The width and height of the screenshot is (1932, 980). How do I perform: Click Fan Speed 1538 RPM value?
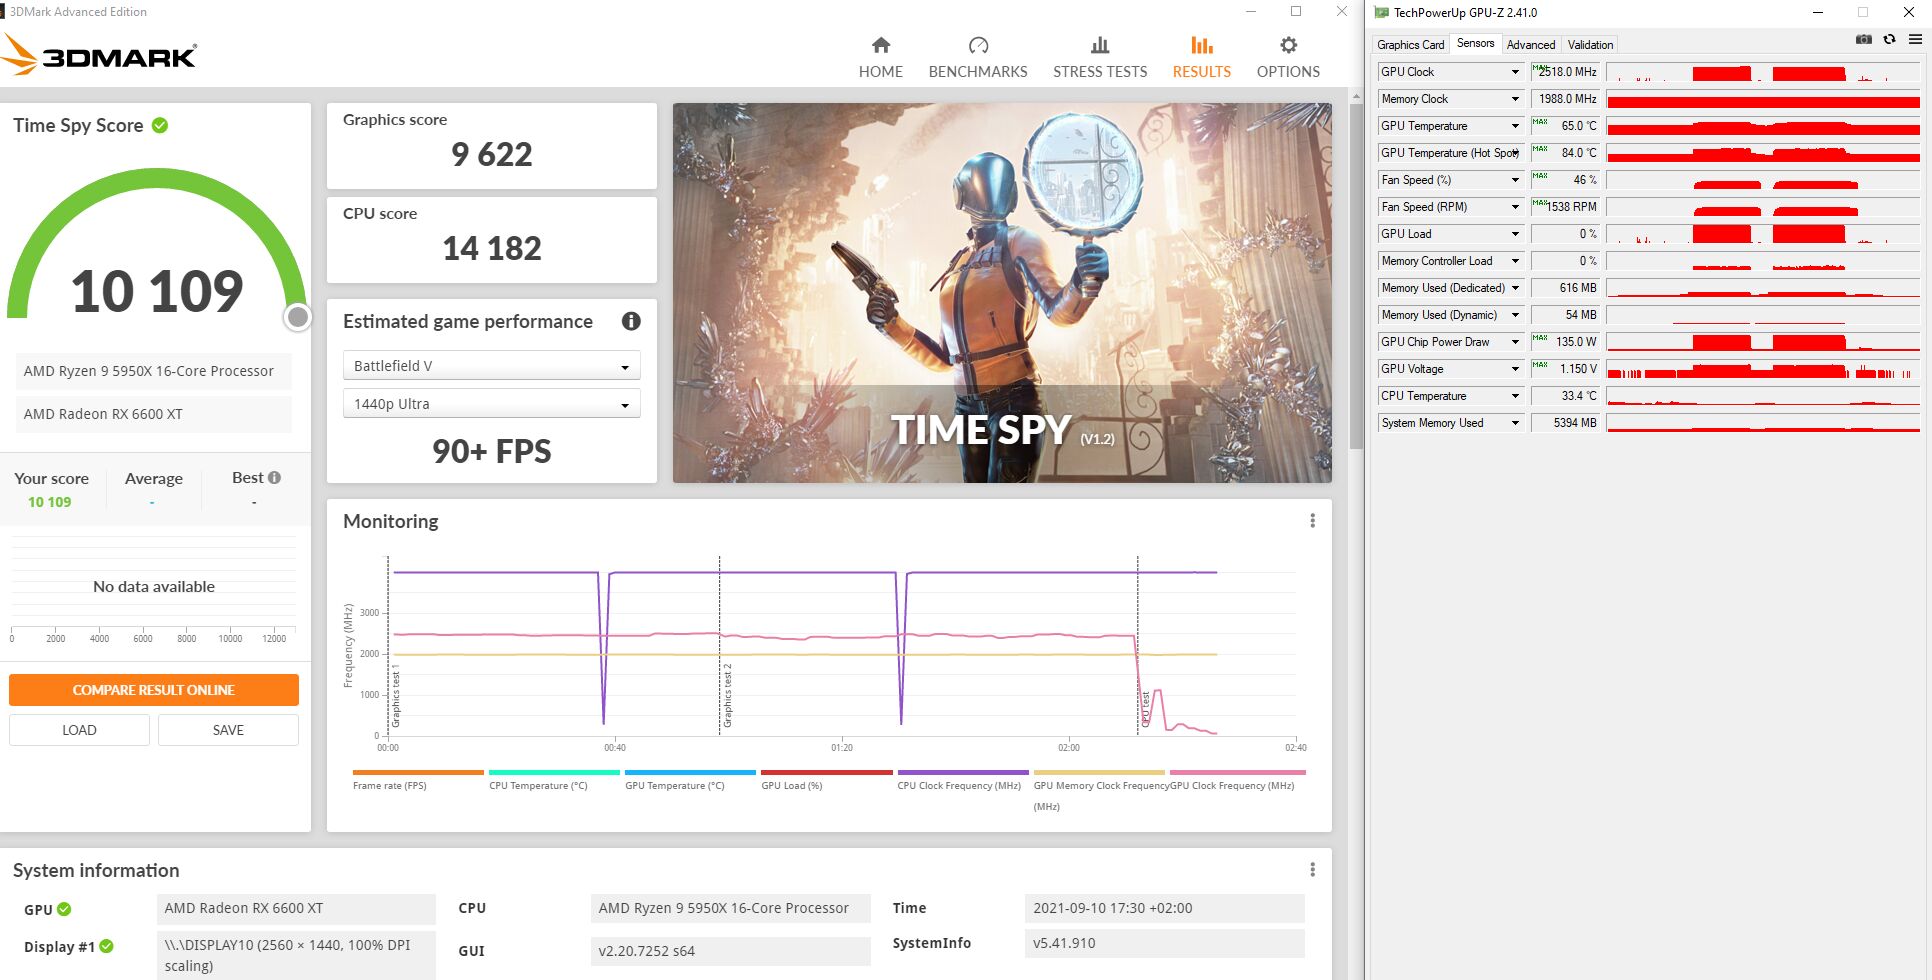coord(1565,207)
